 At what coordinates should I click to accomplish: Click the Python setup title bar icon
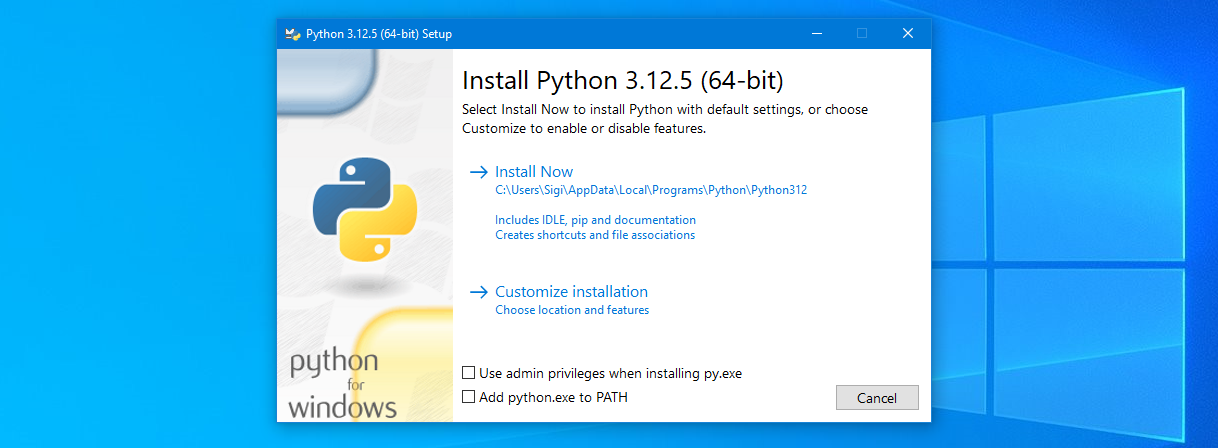(293, 33)
